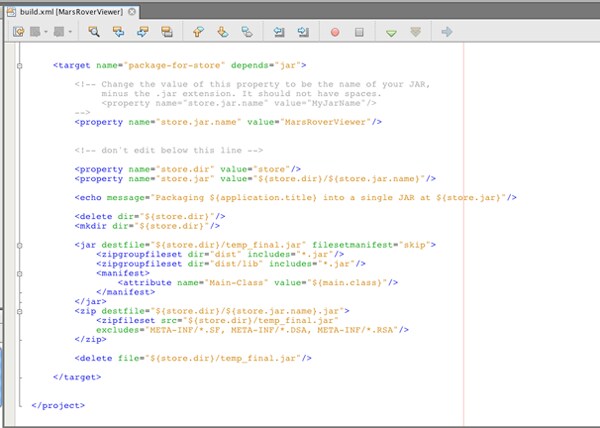Click the gray right arrow toolbar button

(x=447, y=32)
